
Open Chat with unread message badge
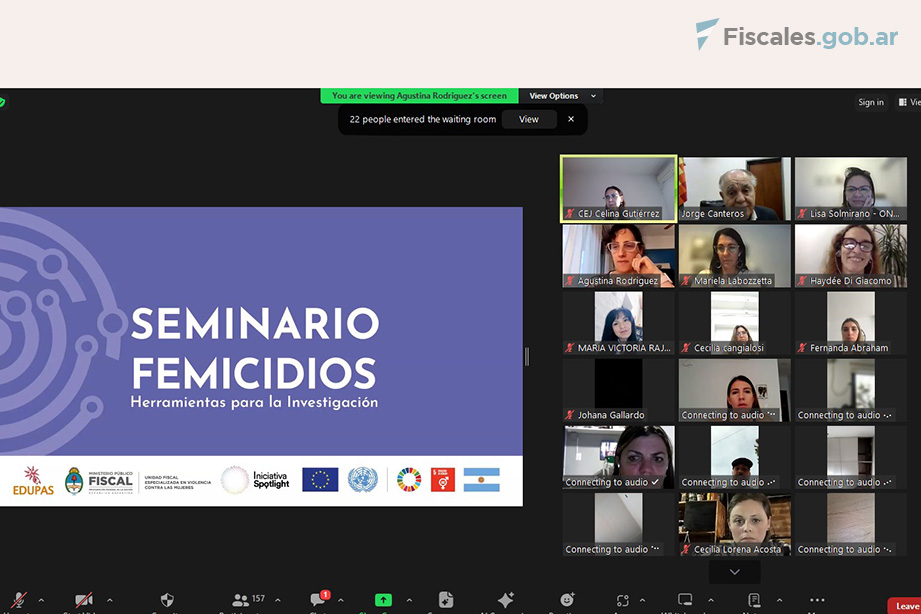point(318,600)
